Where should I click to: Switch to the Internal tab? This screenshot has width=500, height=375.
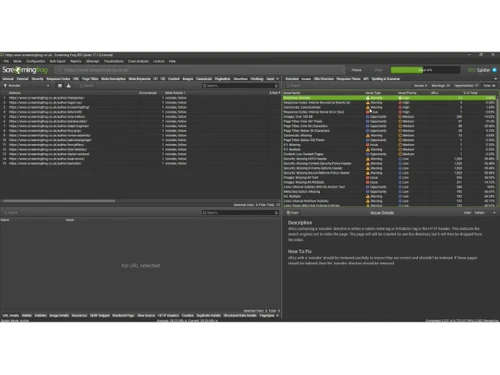(8, 79)
